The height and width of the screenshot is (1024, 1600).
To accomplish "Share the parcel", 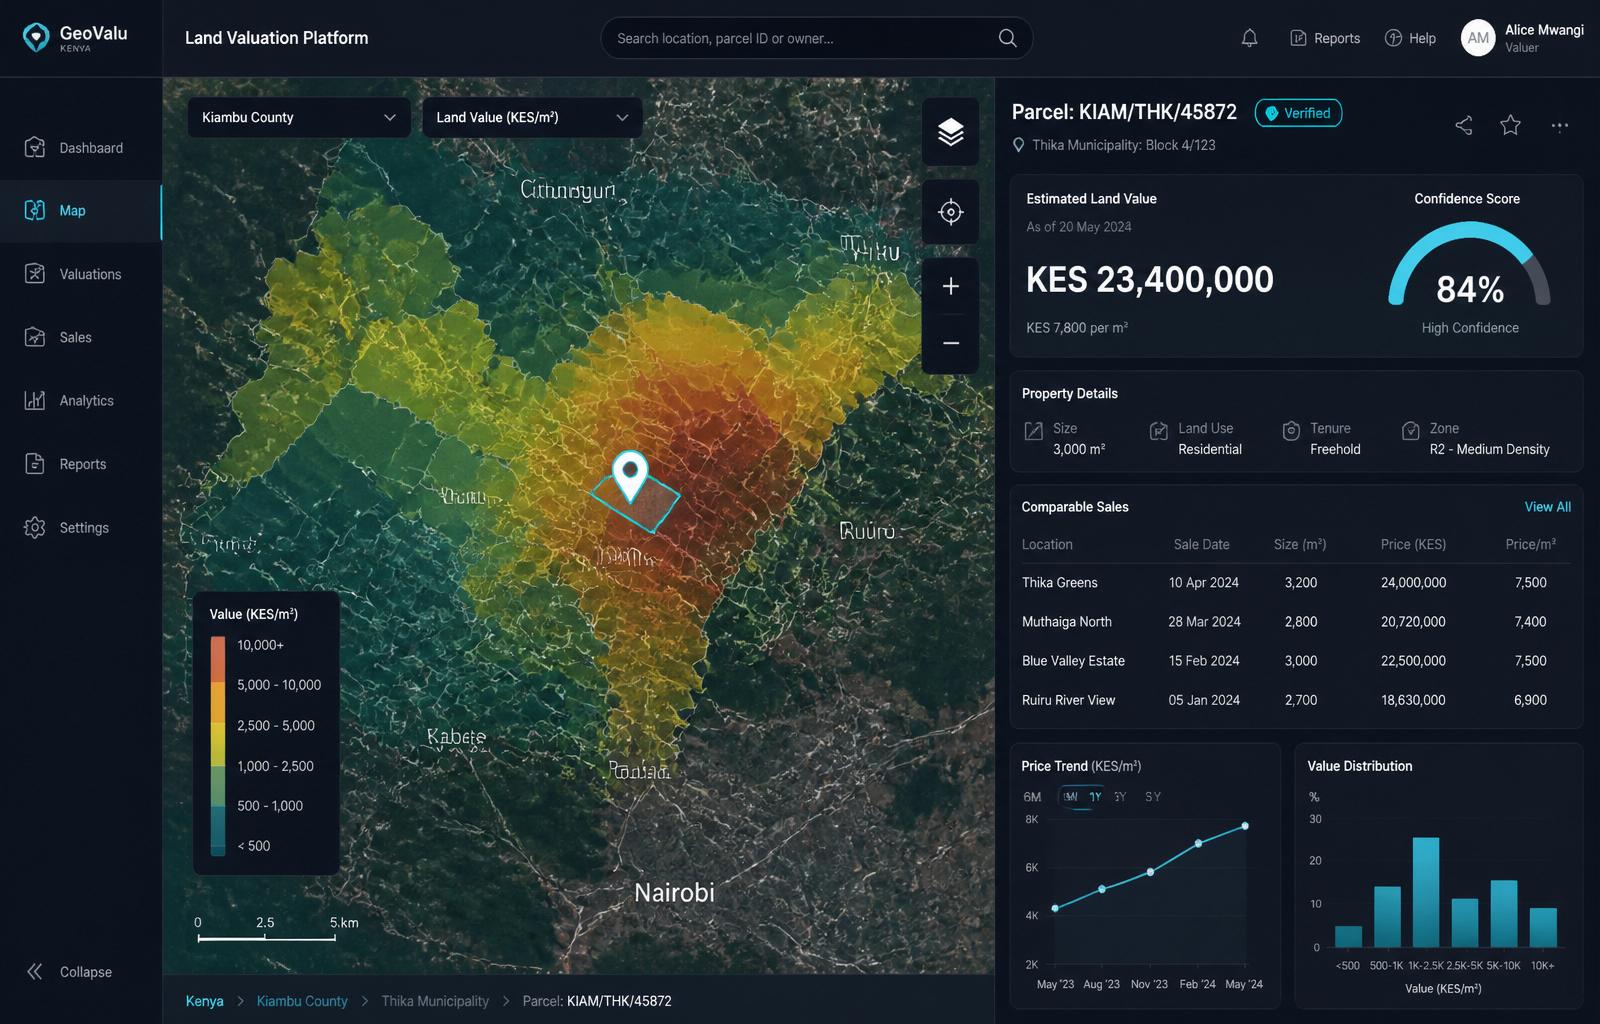I will [1464, 125].
